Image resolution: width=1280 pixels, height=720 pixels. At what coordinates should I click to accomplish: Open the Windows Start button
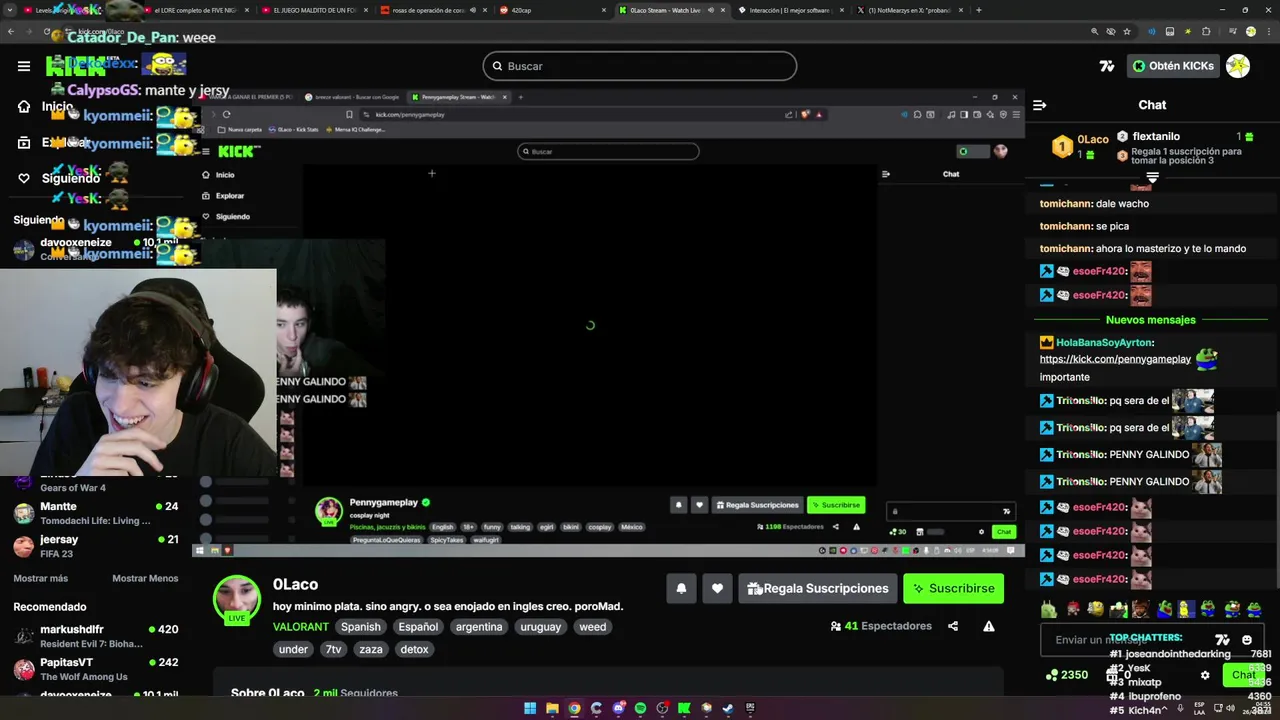point(530,708)
